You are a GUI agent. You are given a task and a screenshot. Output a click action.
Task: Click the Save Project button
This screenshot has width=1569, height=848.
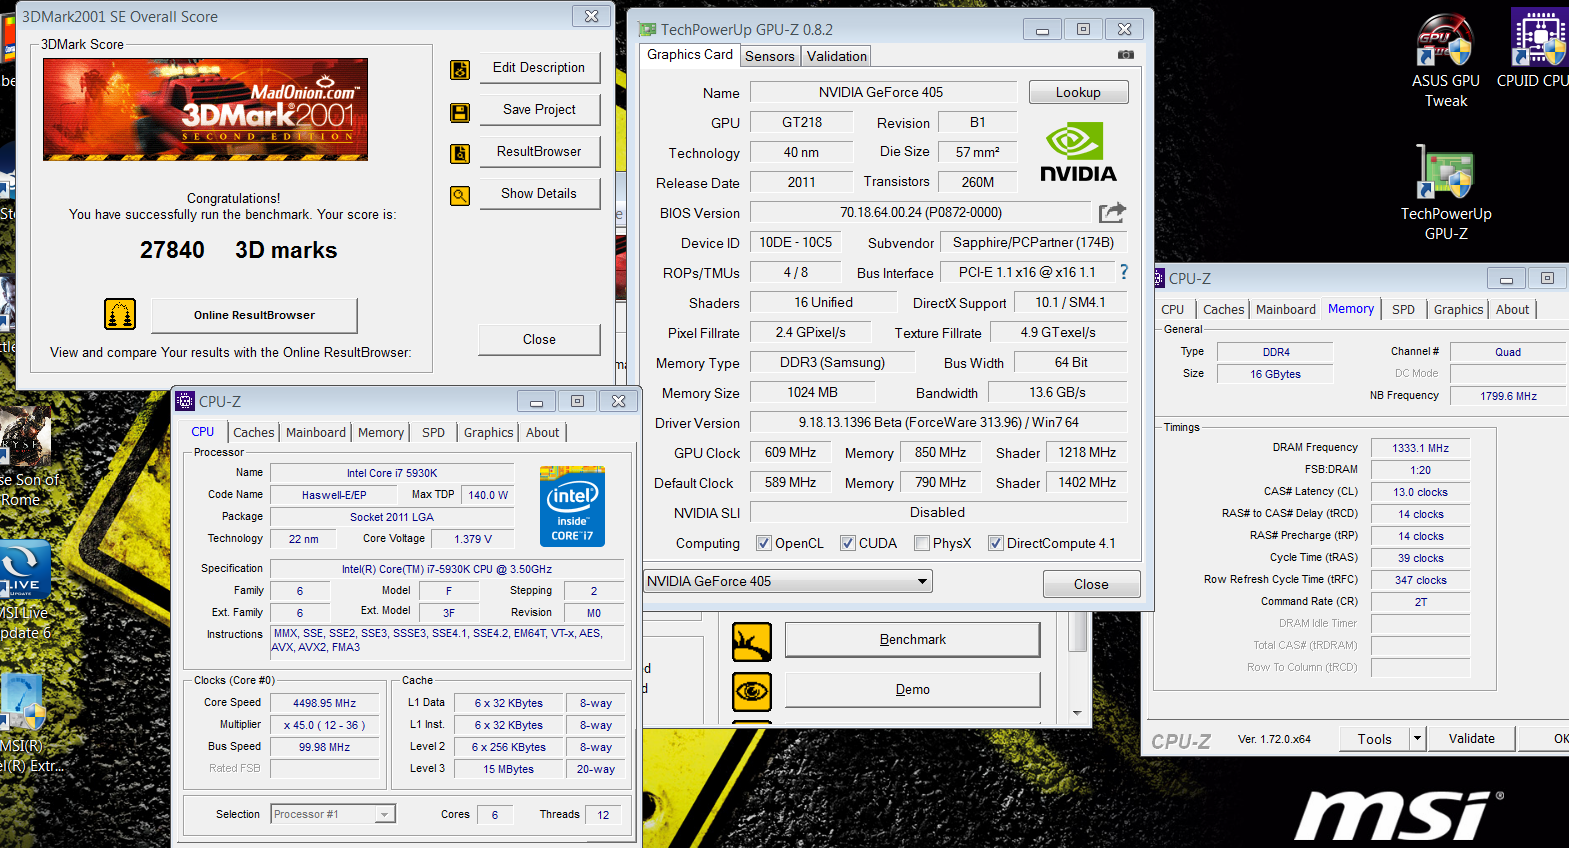pyautogui.click(x=539, y=110)
